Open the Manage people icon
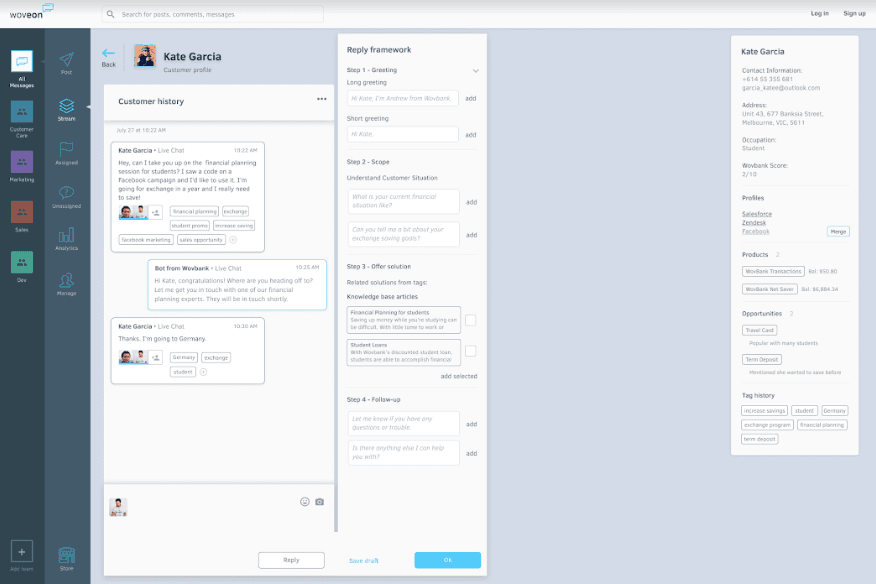 point(66,281)
